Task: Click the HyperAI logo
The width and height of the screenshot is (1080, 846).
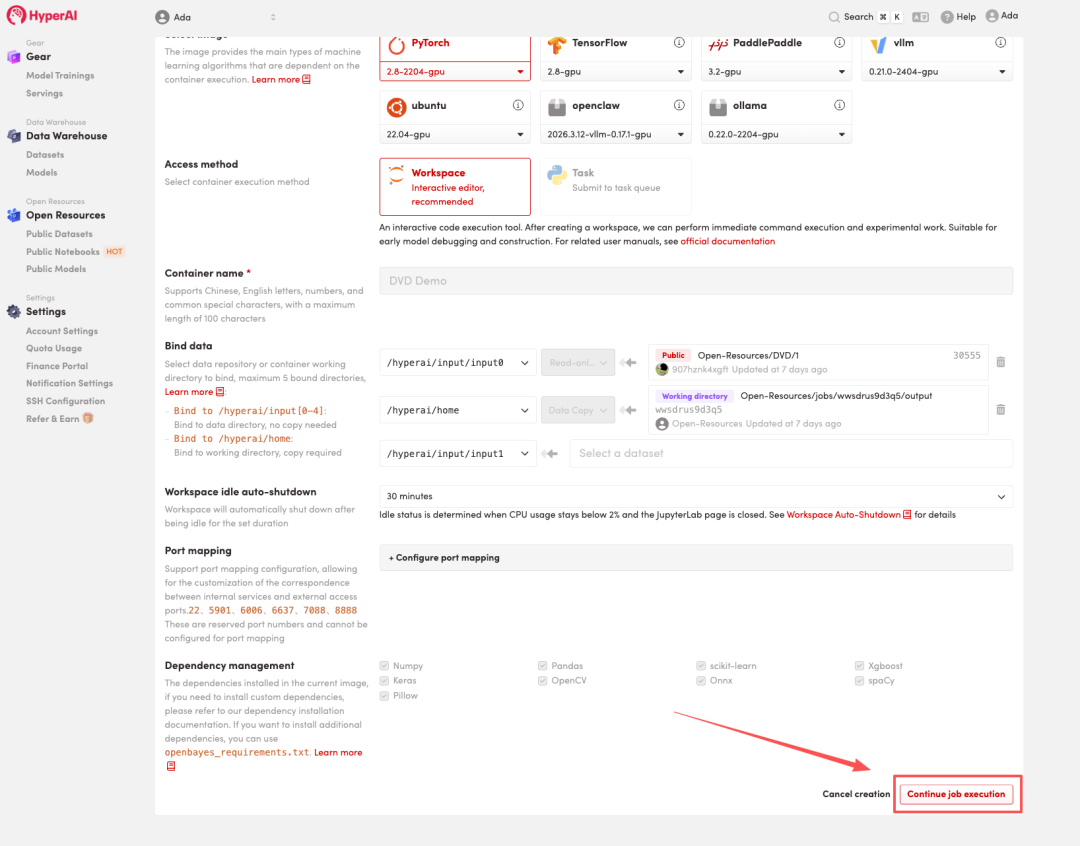Action: (x=42, y=15)
